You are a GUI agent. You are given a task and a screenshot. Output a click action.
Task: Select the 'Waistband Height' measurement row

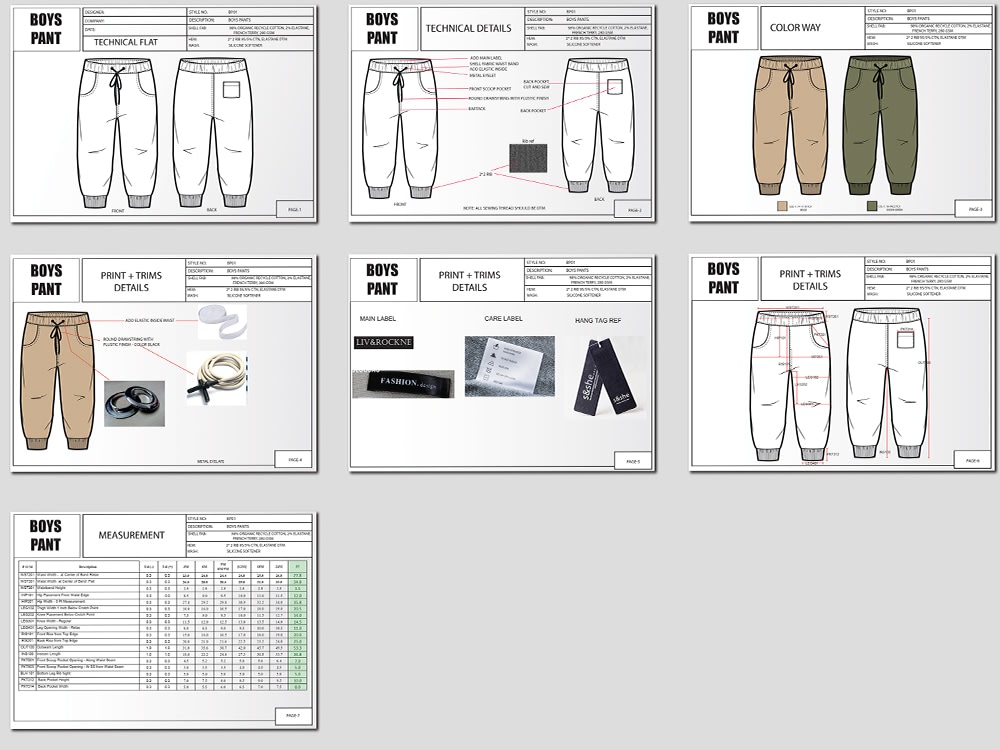point(163,588)
